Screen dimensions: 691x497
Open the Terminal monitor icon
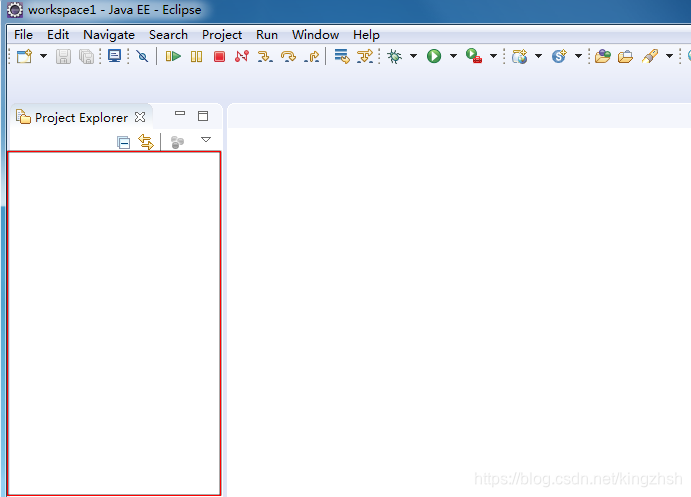[115, 56]
